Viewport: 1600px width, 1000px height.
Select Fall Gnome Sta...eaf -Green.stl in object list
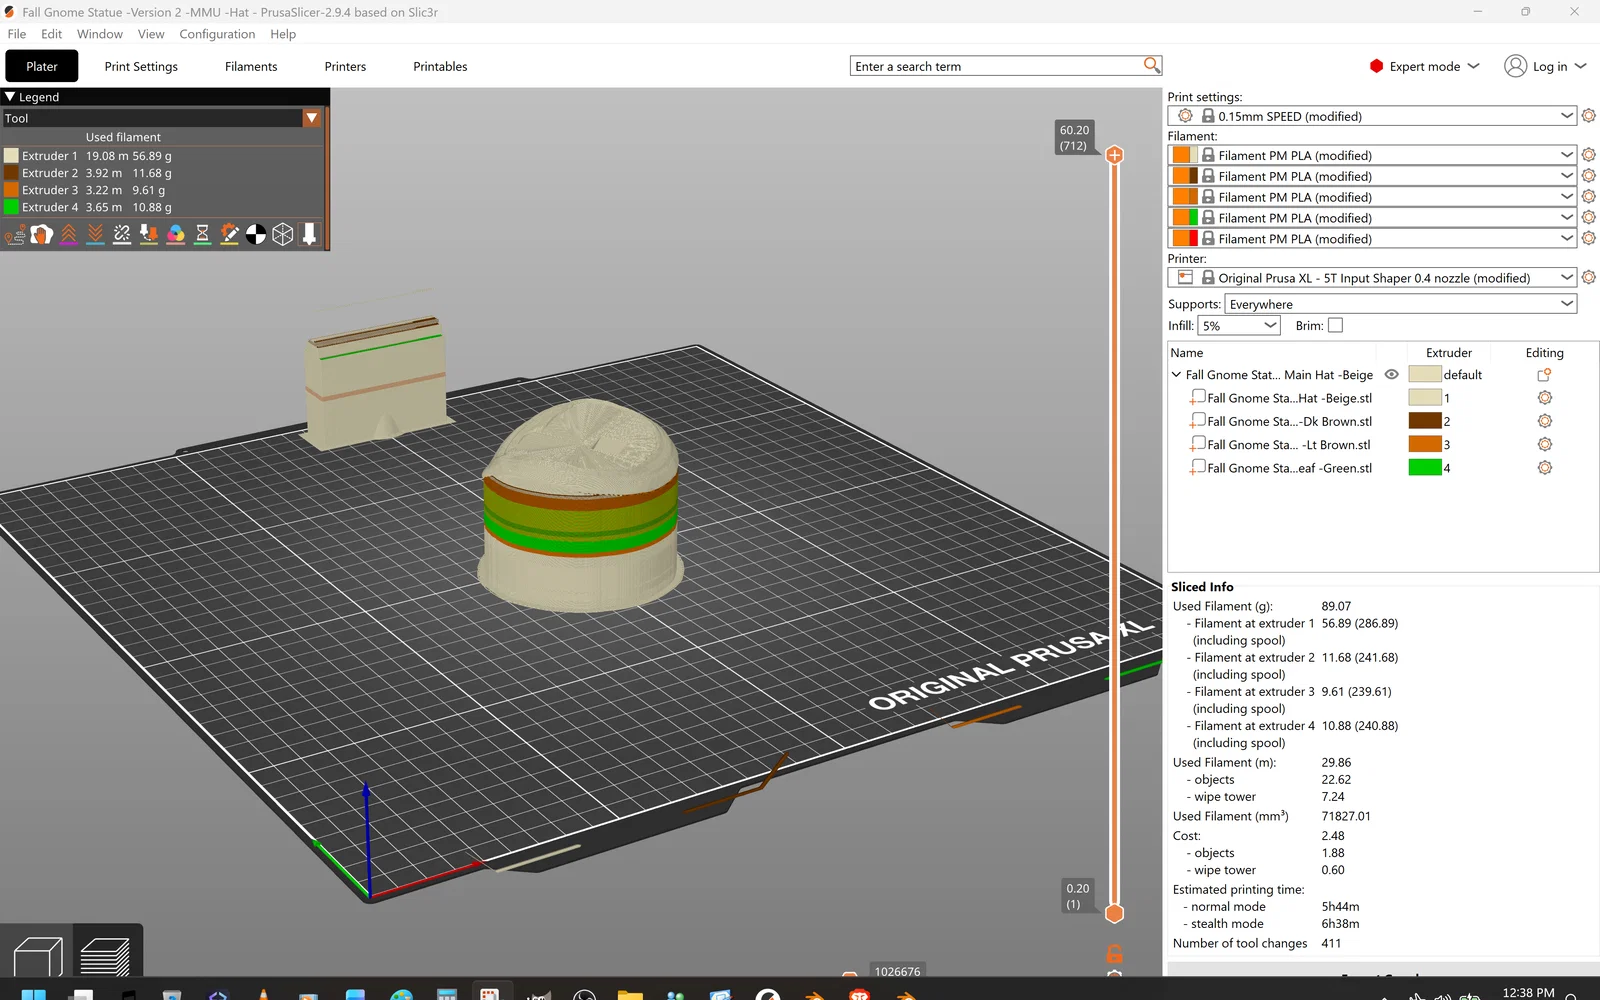pyautogui.click(x=1289, y=467)
